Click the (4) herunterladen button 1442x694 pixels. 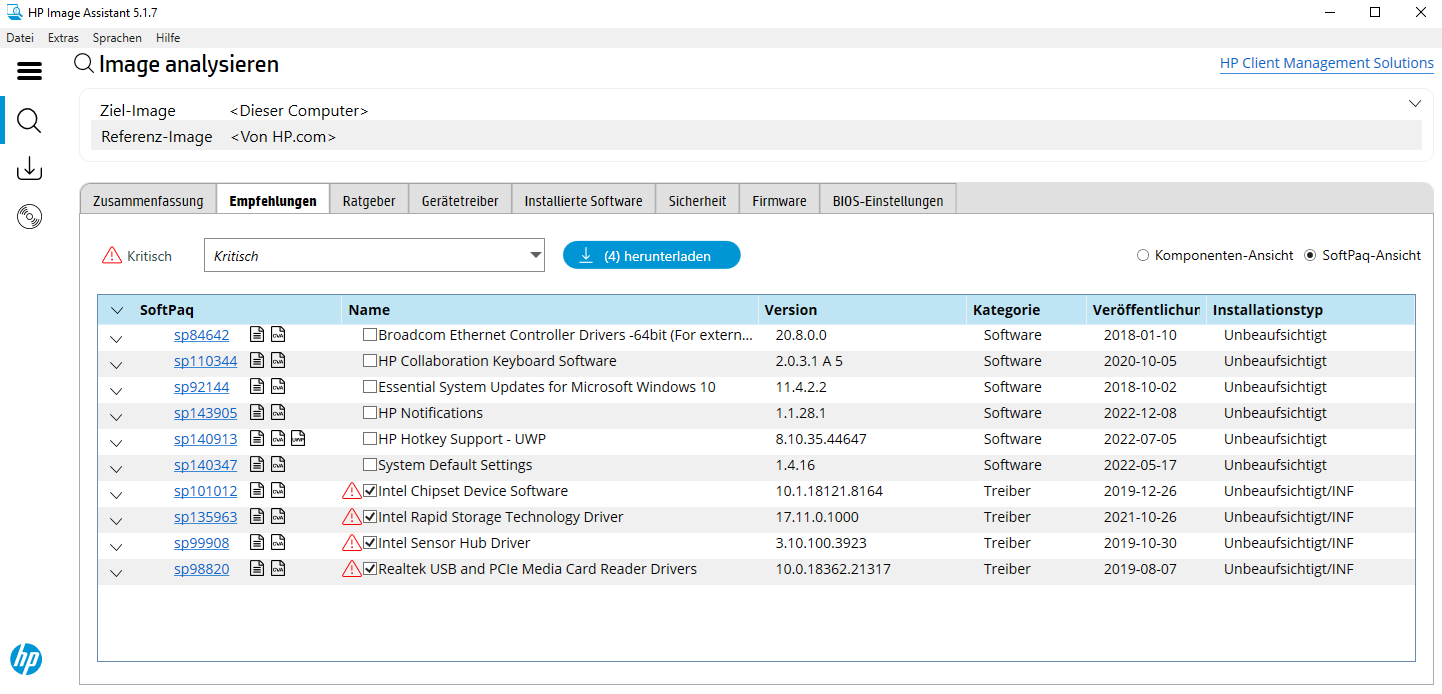(x=651, y=255)
